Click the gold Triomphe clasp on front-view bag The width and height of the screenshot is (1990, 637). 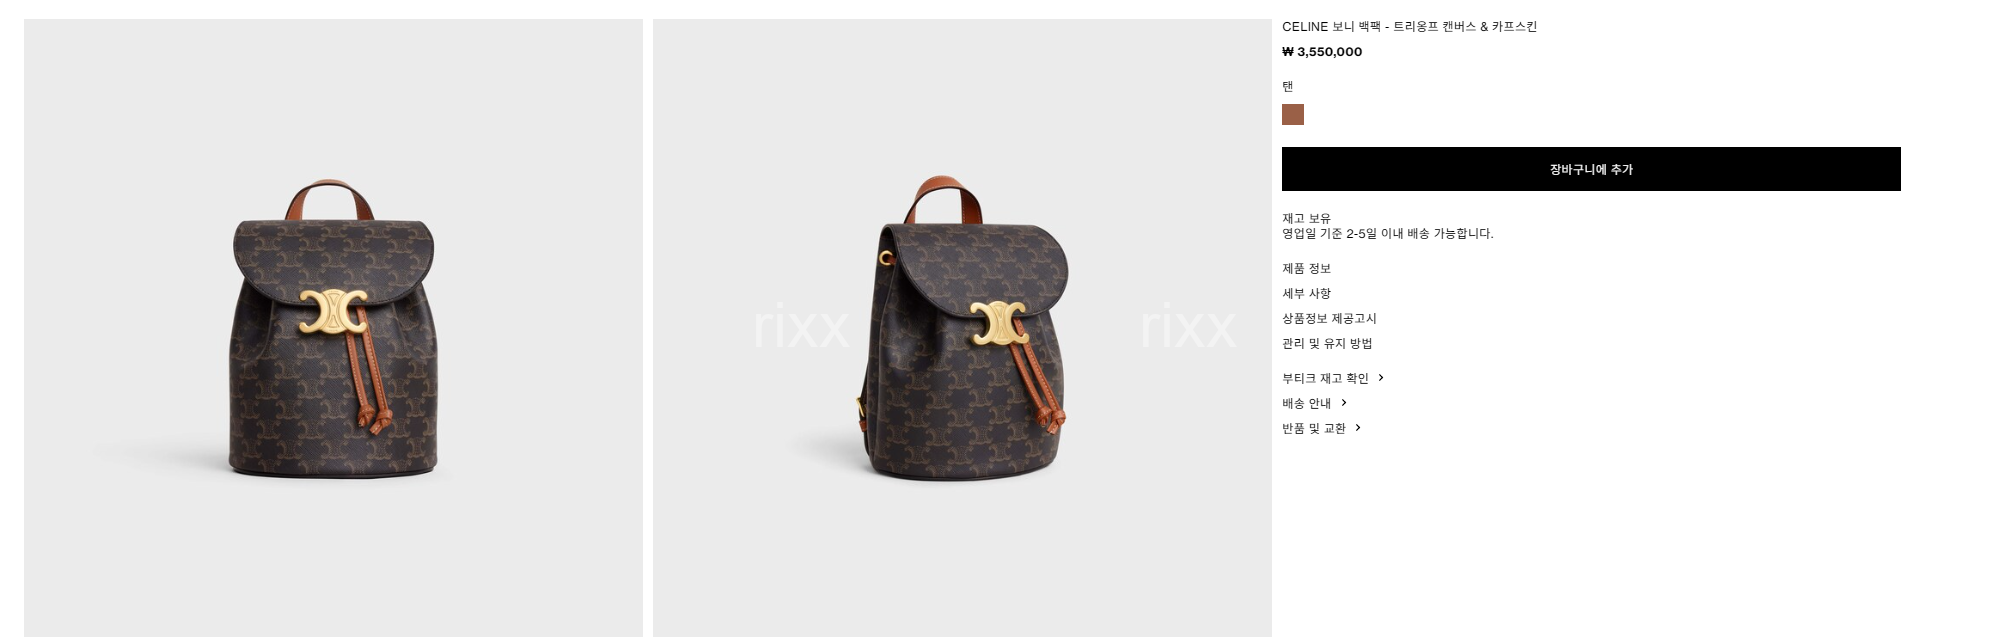[332, 309]
